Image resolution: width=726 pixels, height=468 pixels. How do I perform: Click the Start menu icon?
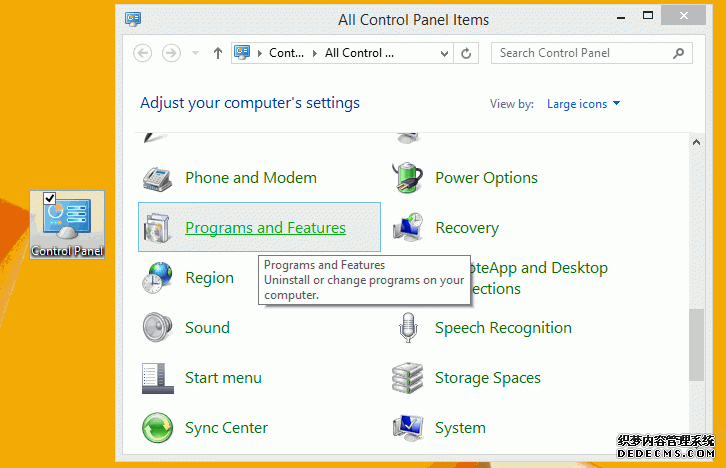click(x=157, y=378)
